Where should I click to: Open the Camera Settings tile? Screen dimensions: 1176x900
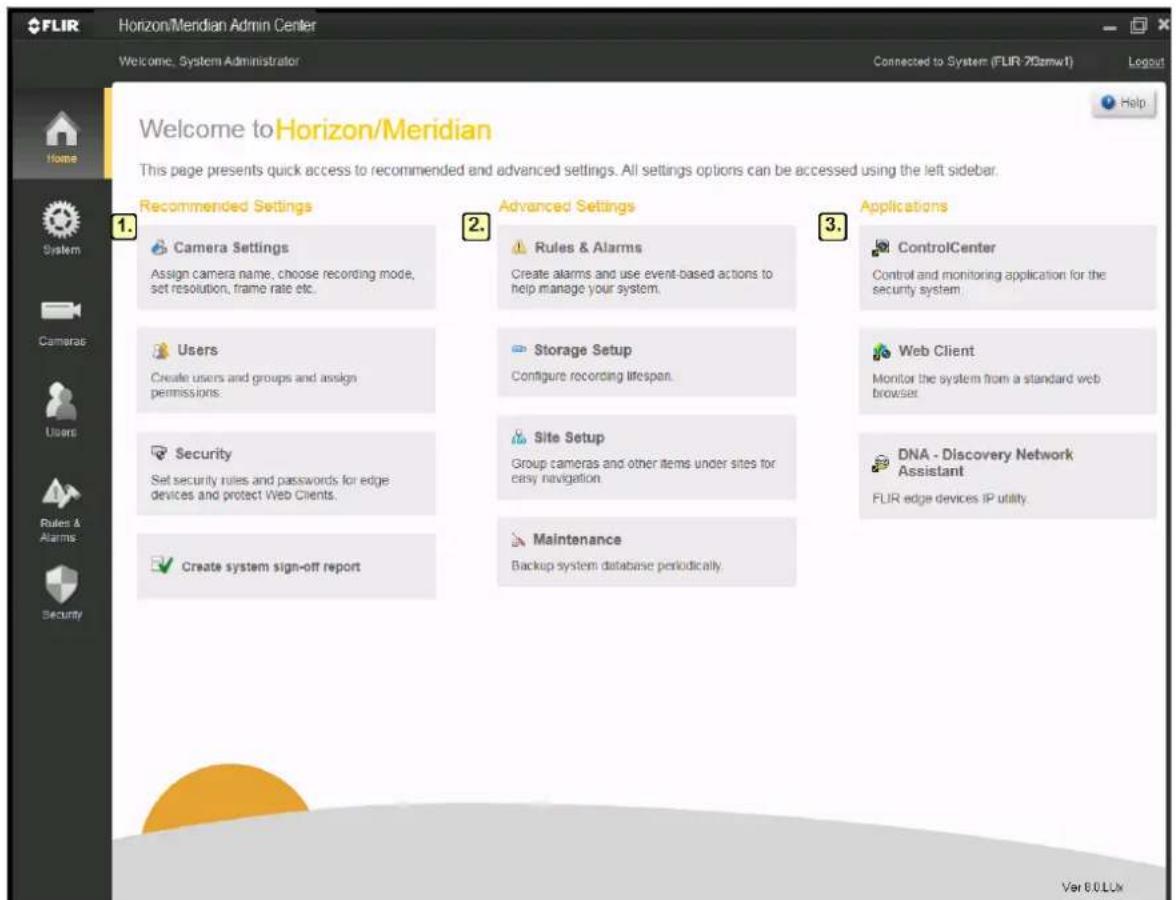pyautogui.click(x=286, y=267)
